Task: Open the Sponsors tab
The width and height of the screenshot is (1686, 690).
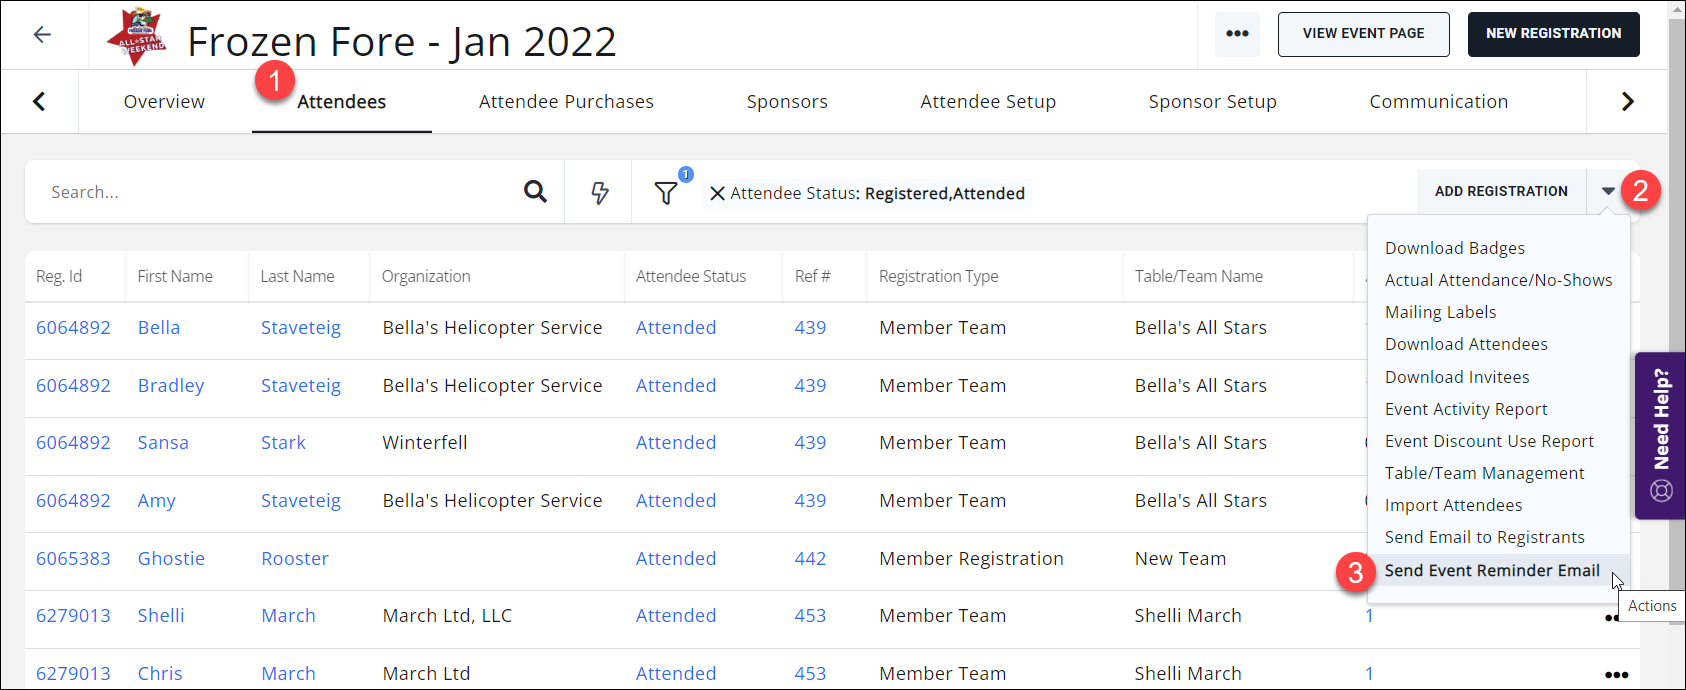Action: (787, 102)
